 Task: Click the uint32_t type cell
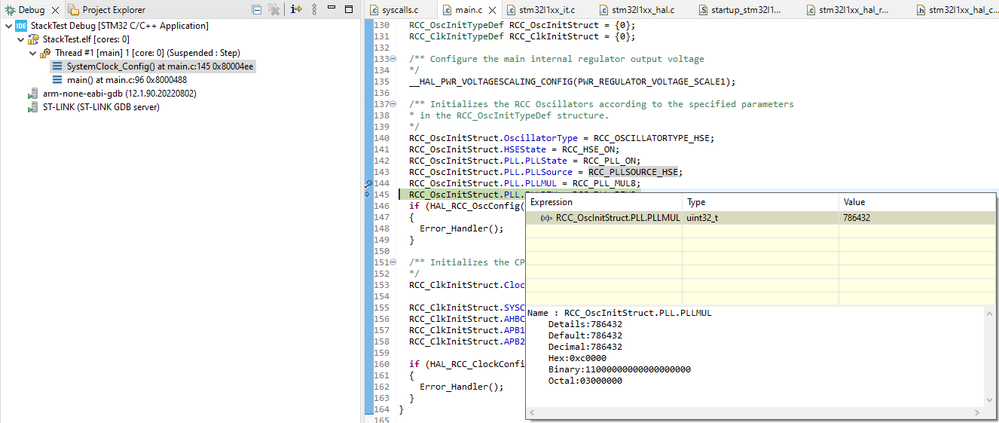coord(760,217)
